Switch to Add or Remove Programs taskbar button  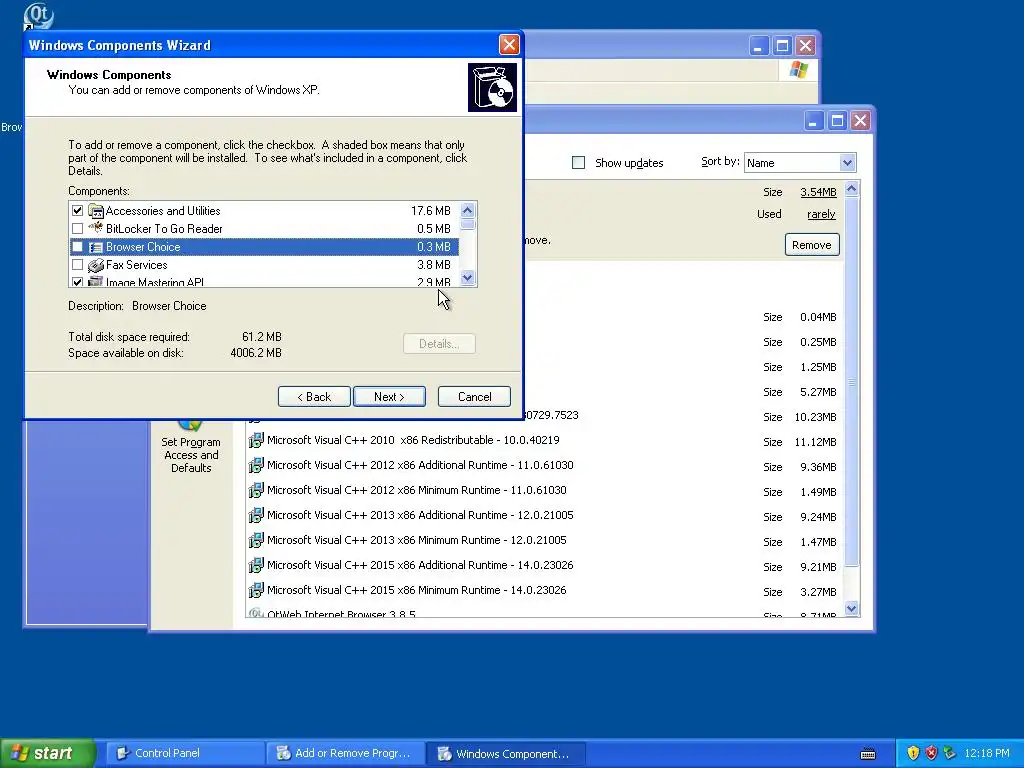point(345,753)
